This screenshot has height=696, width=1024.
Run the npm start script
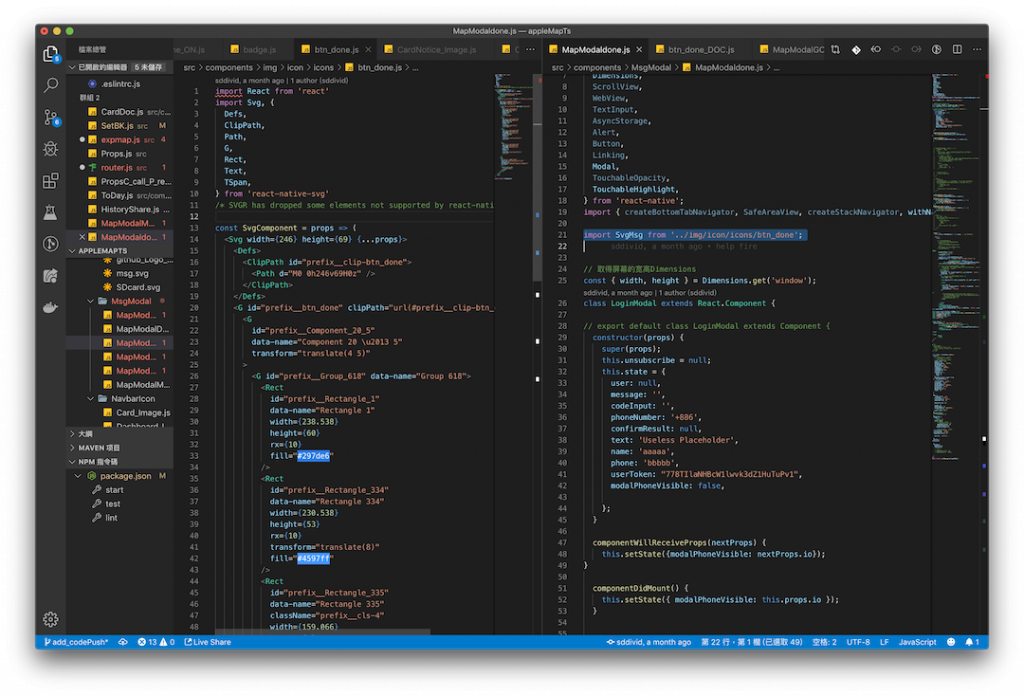pos(114,490)
